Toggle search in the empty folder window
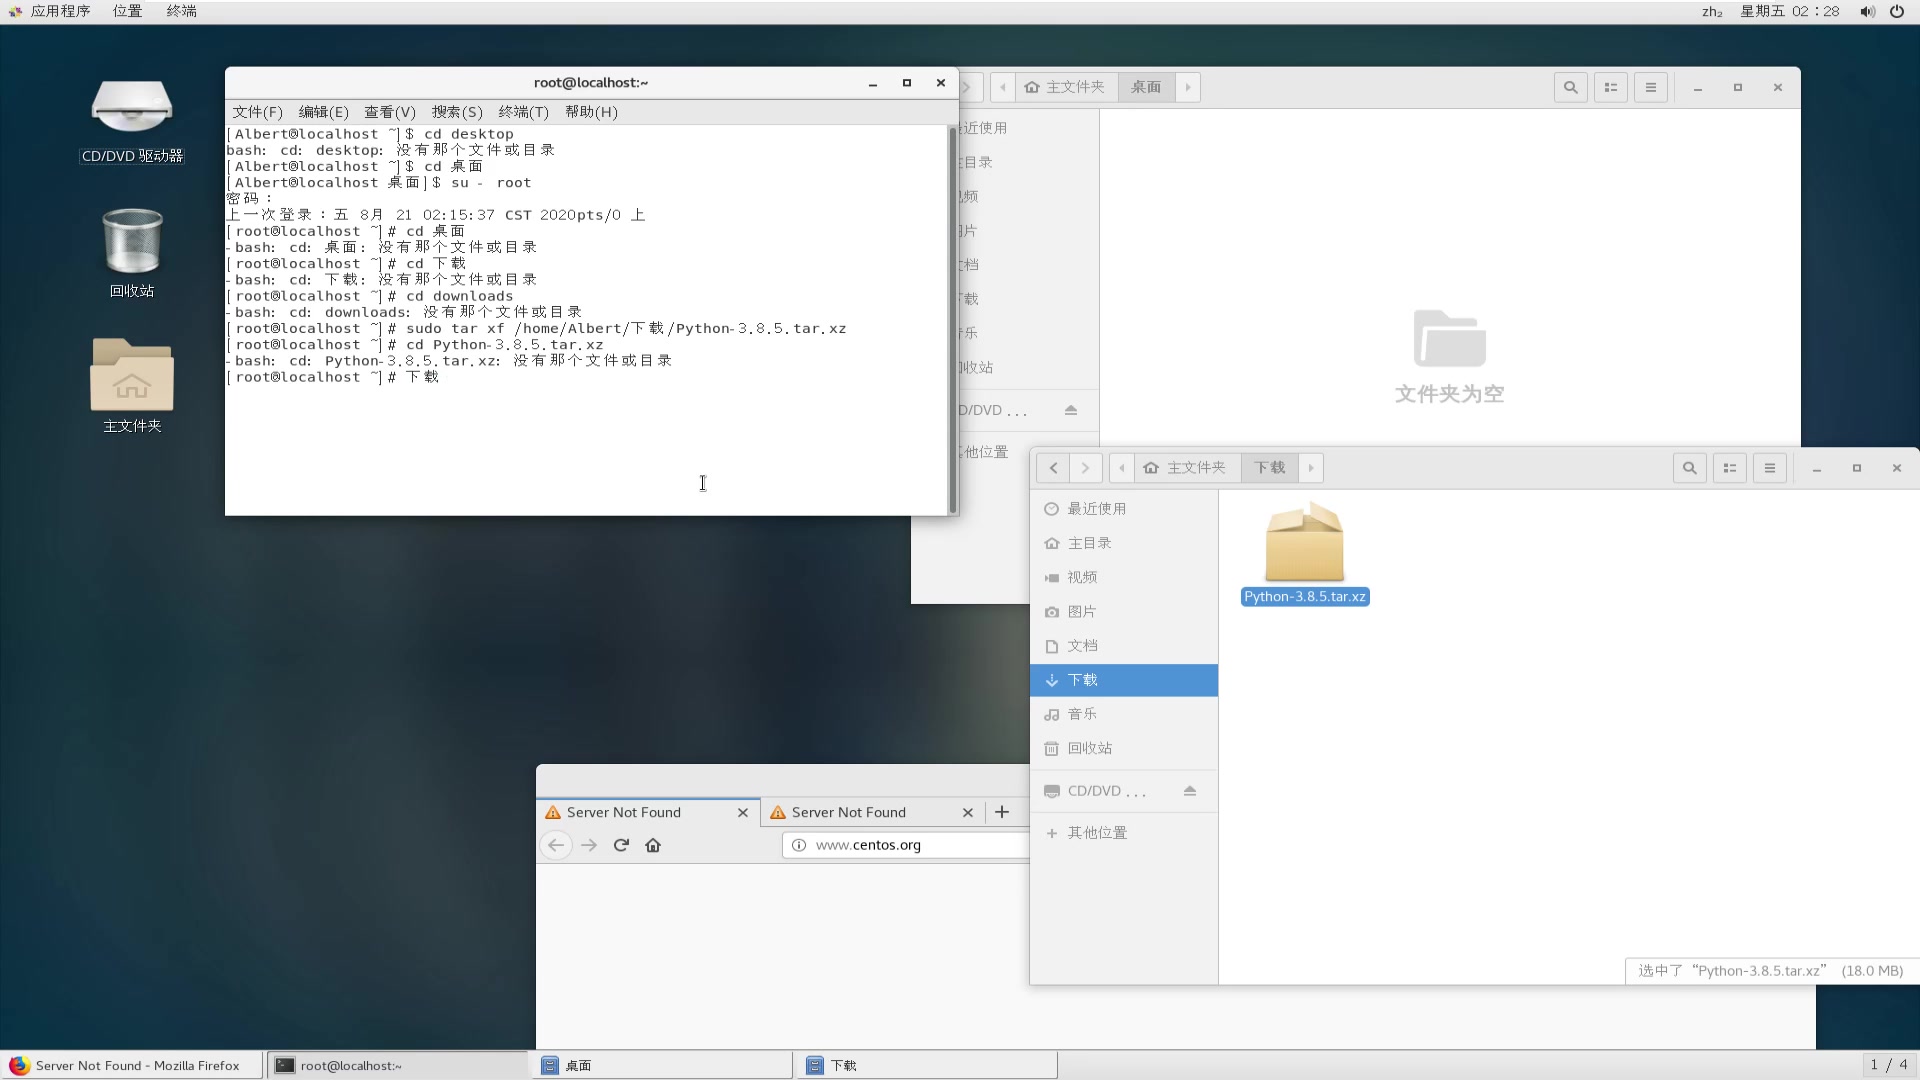This screenshot has height=1080, width=1920. (1570, 87)
